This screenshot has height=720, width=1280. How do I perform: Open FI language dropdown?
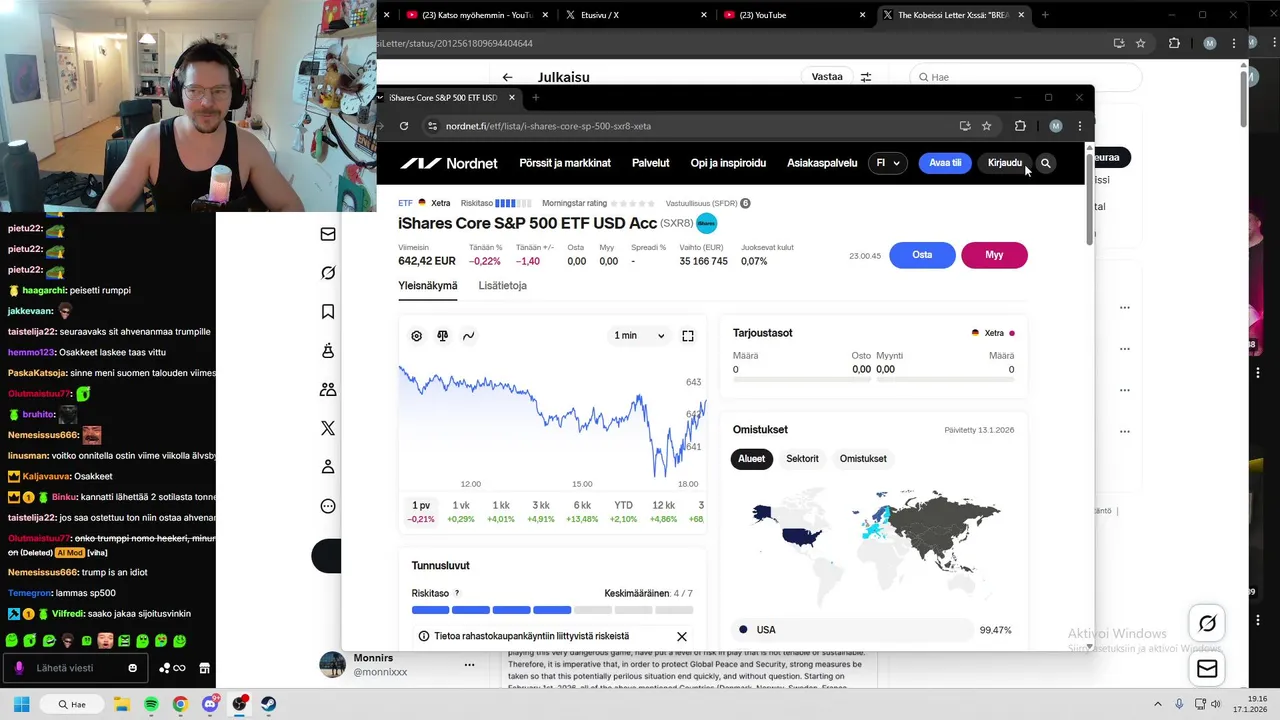click(x=888, y=163)
